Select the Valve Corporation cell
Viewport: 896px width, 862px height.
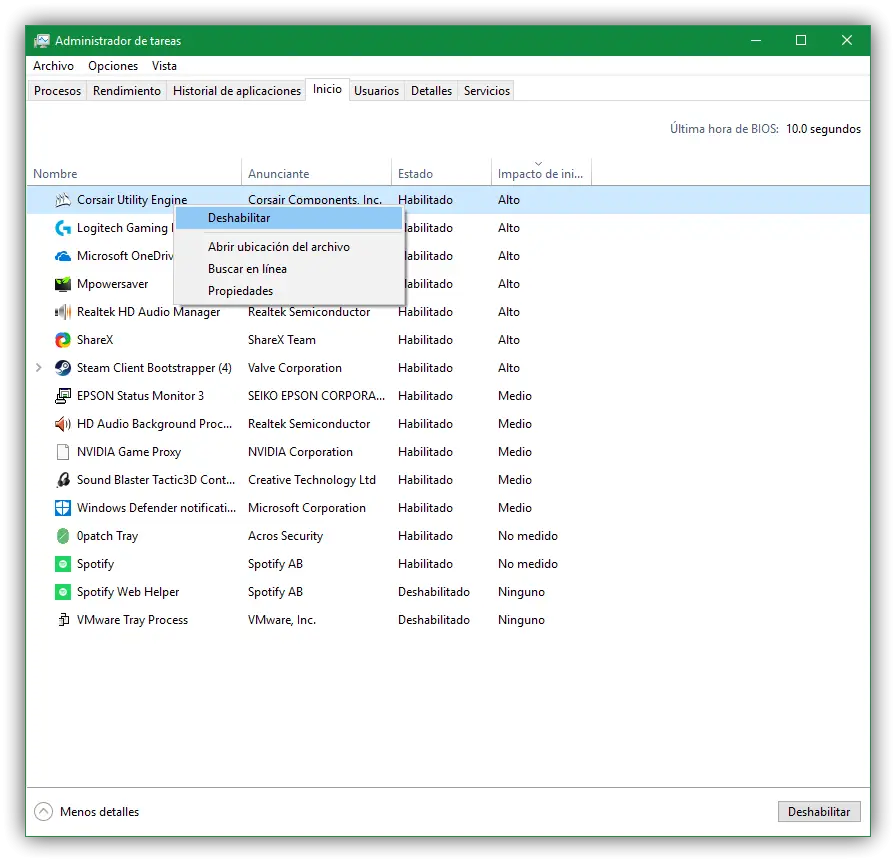(x=295, y=368)
